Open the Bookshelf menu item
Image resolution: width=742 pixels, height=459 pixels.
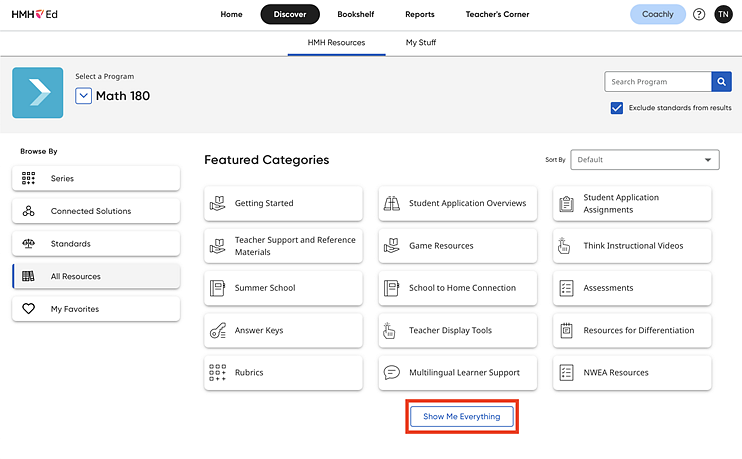pyautogui.click(x=355, y=14)
